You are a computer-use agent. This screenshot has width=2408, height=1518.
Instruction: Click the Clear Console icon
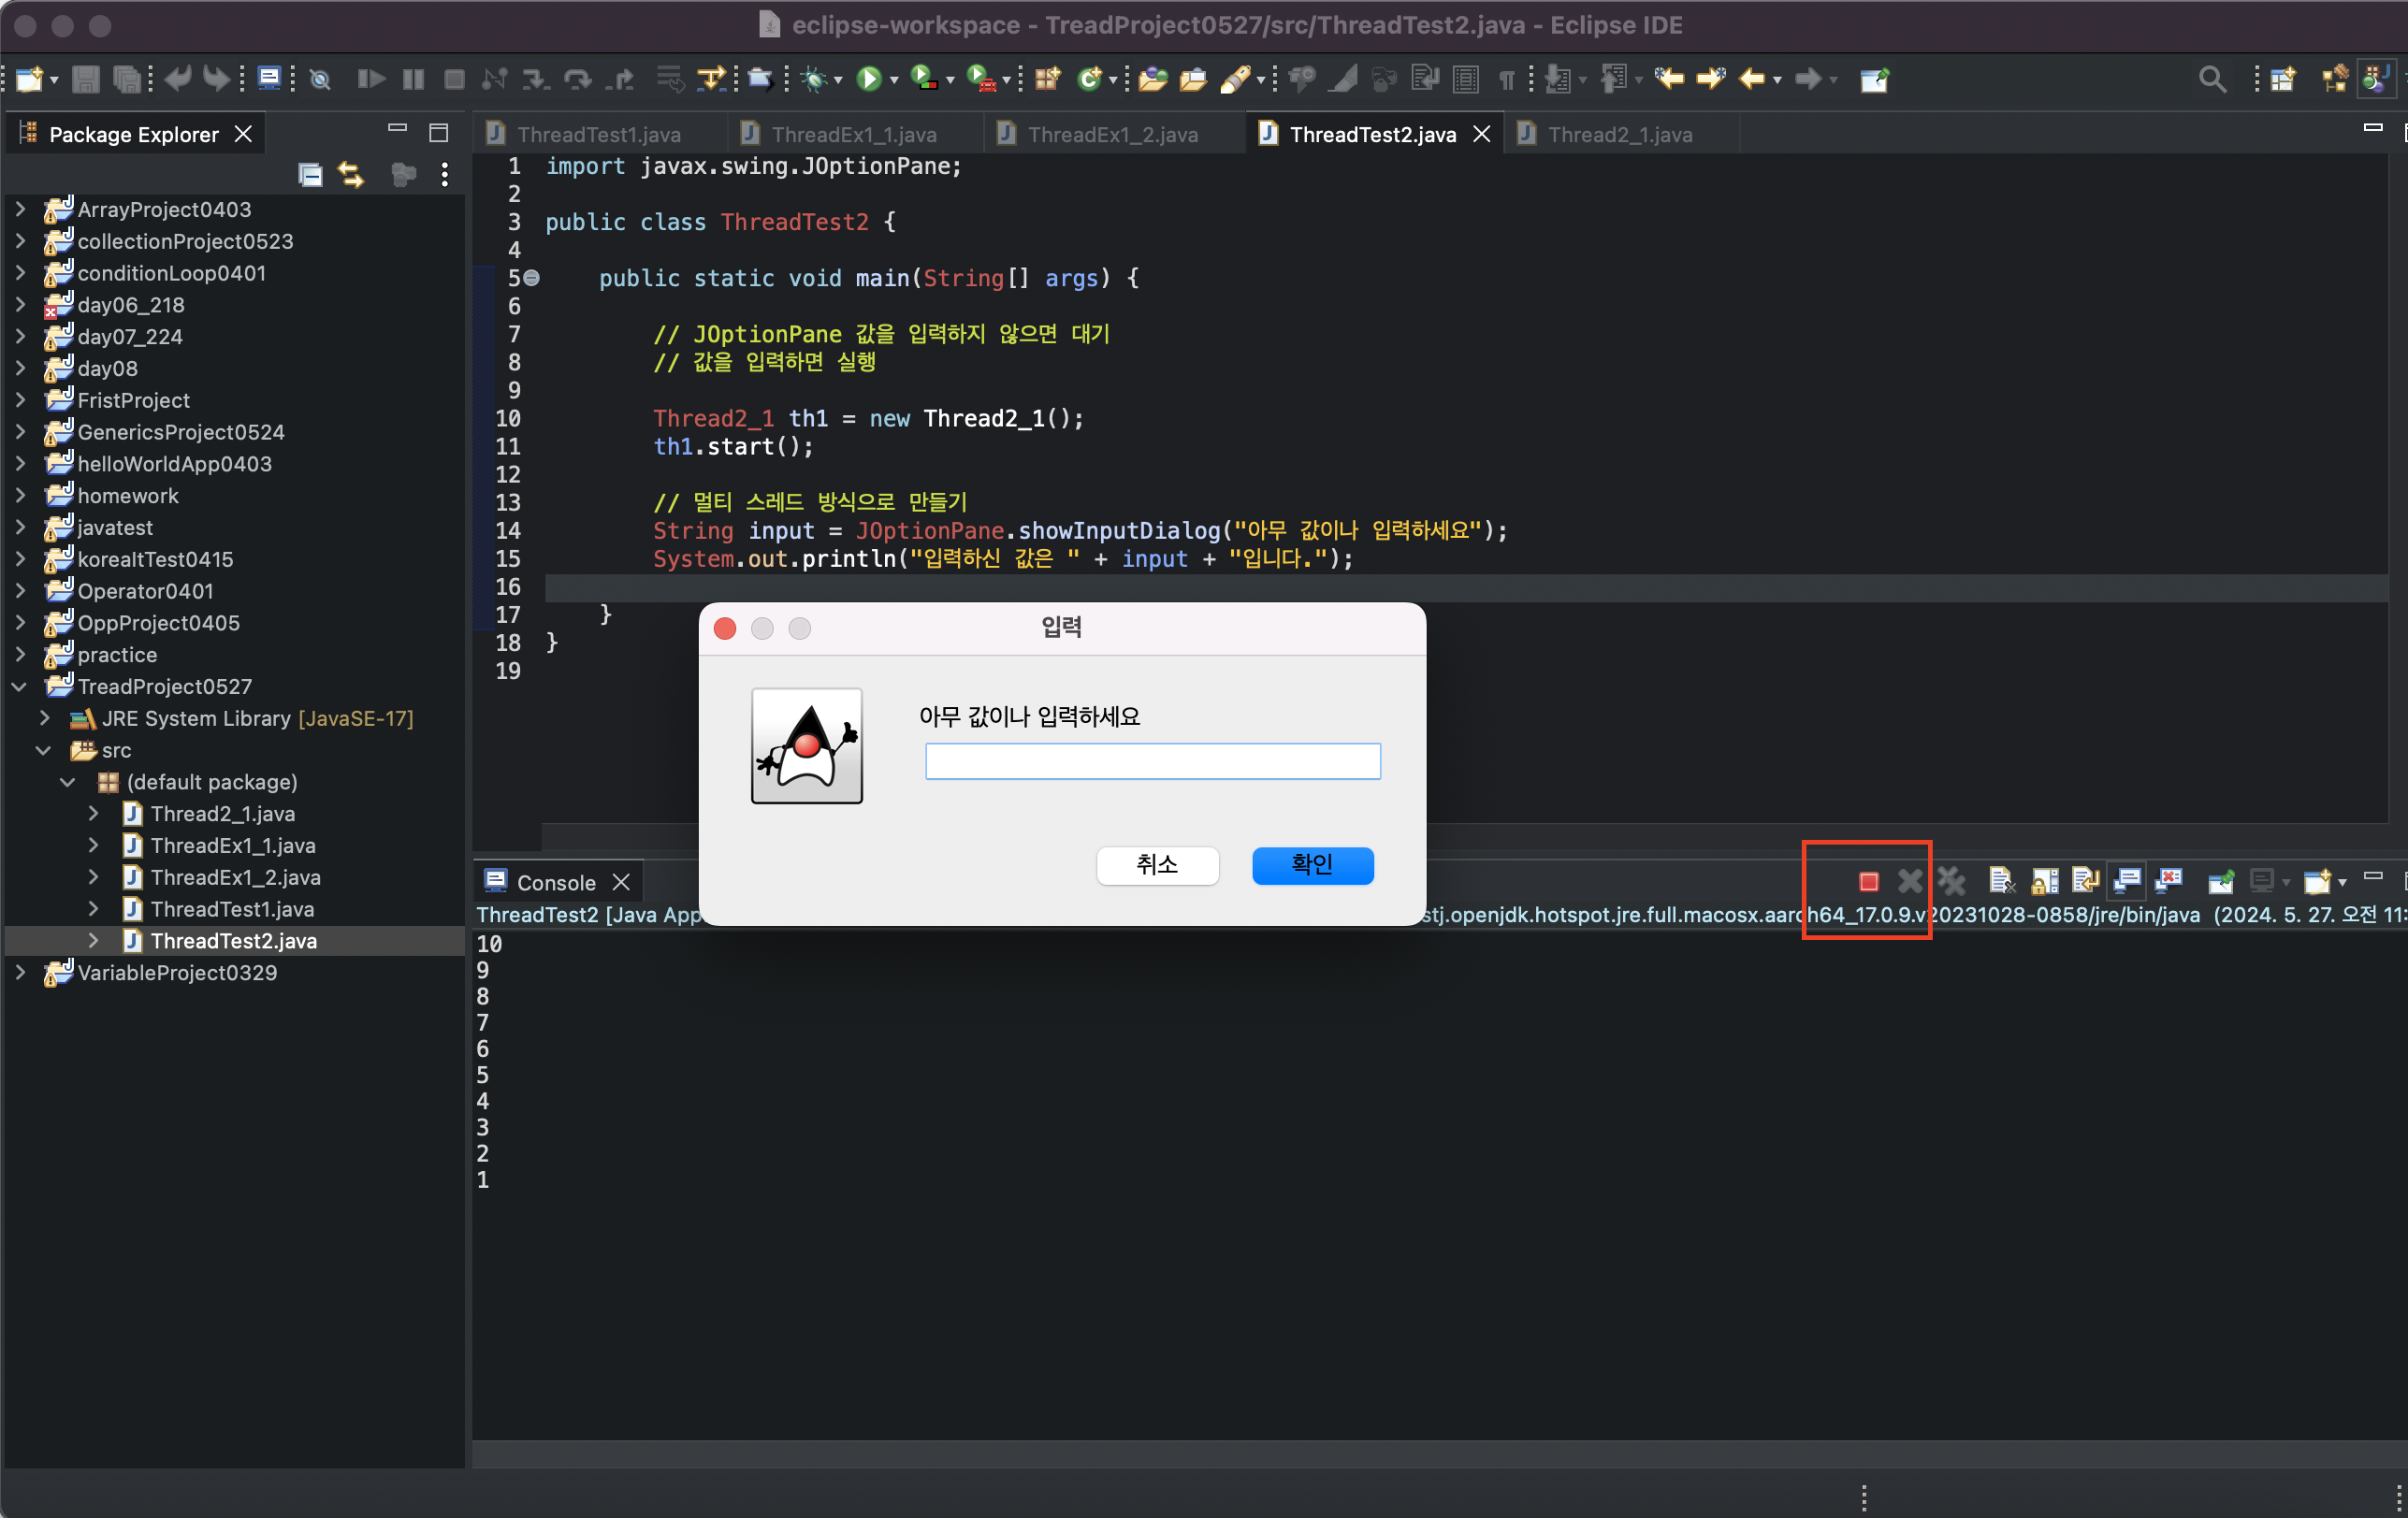tap(2001, 881)
